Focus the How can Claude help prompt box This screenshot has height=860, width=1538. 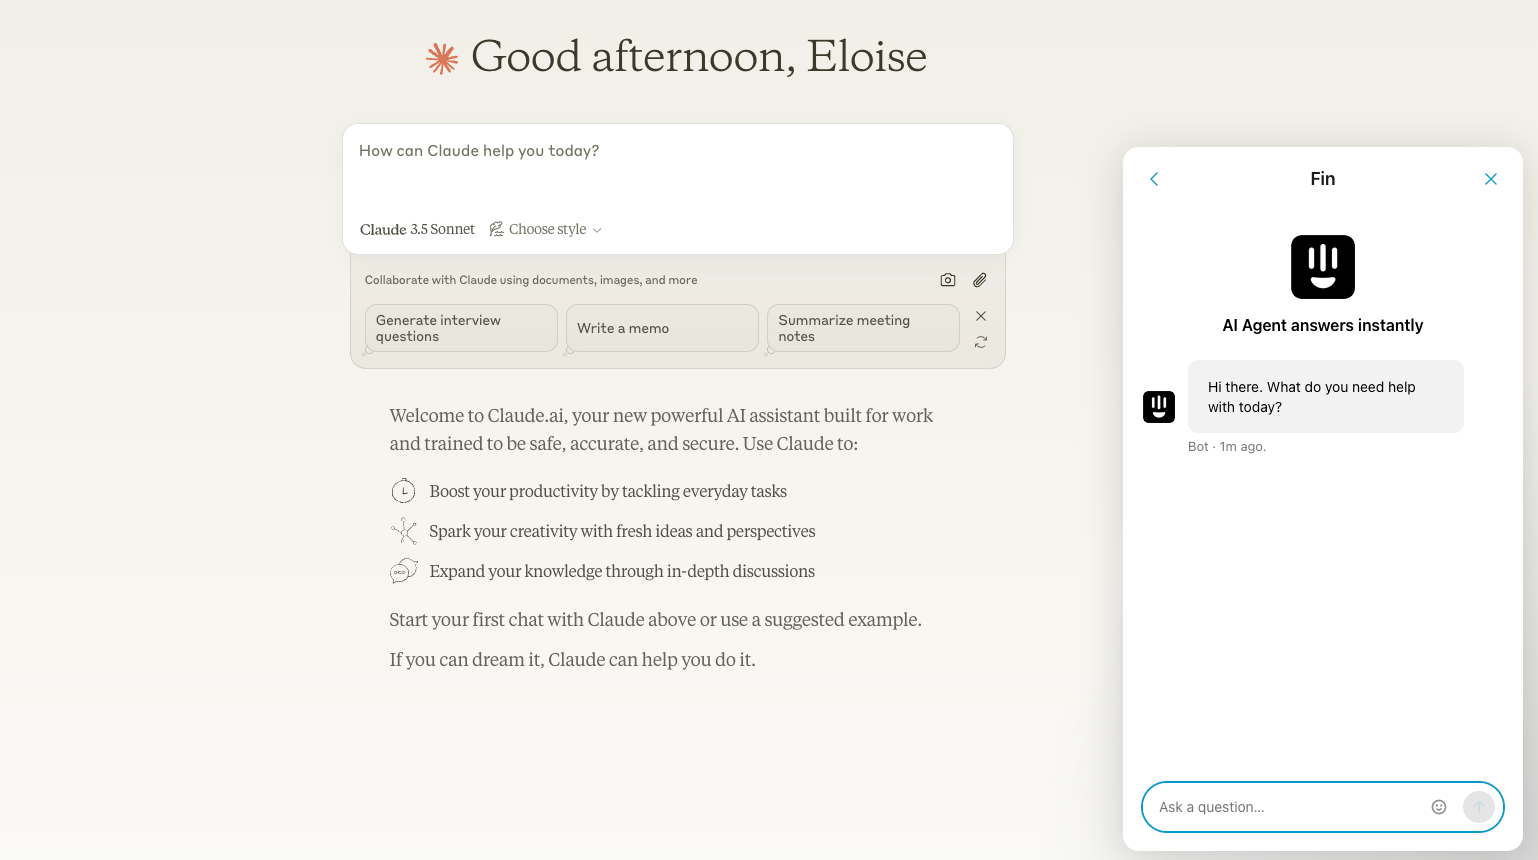[x=678, y=170]
